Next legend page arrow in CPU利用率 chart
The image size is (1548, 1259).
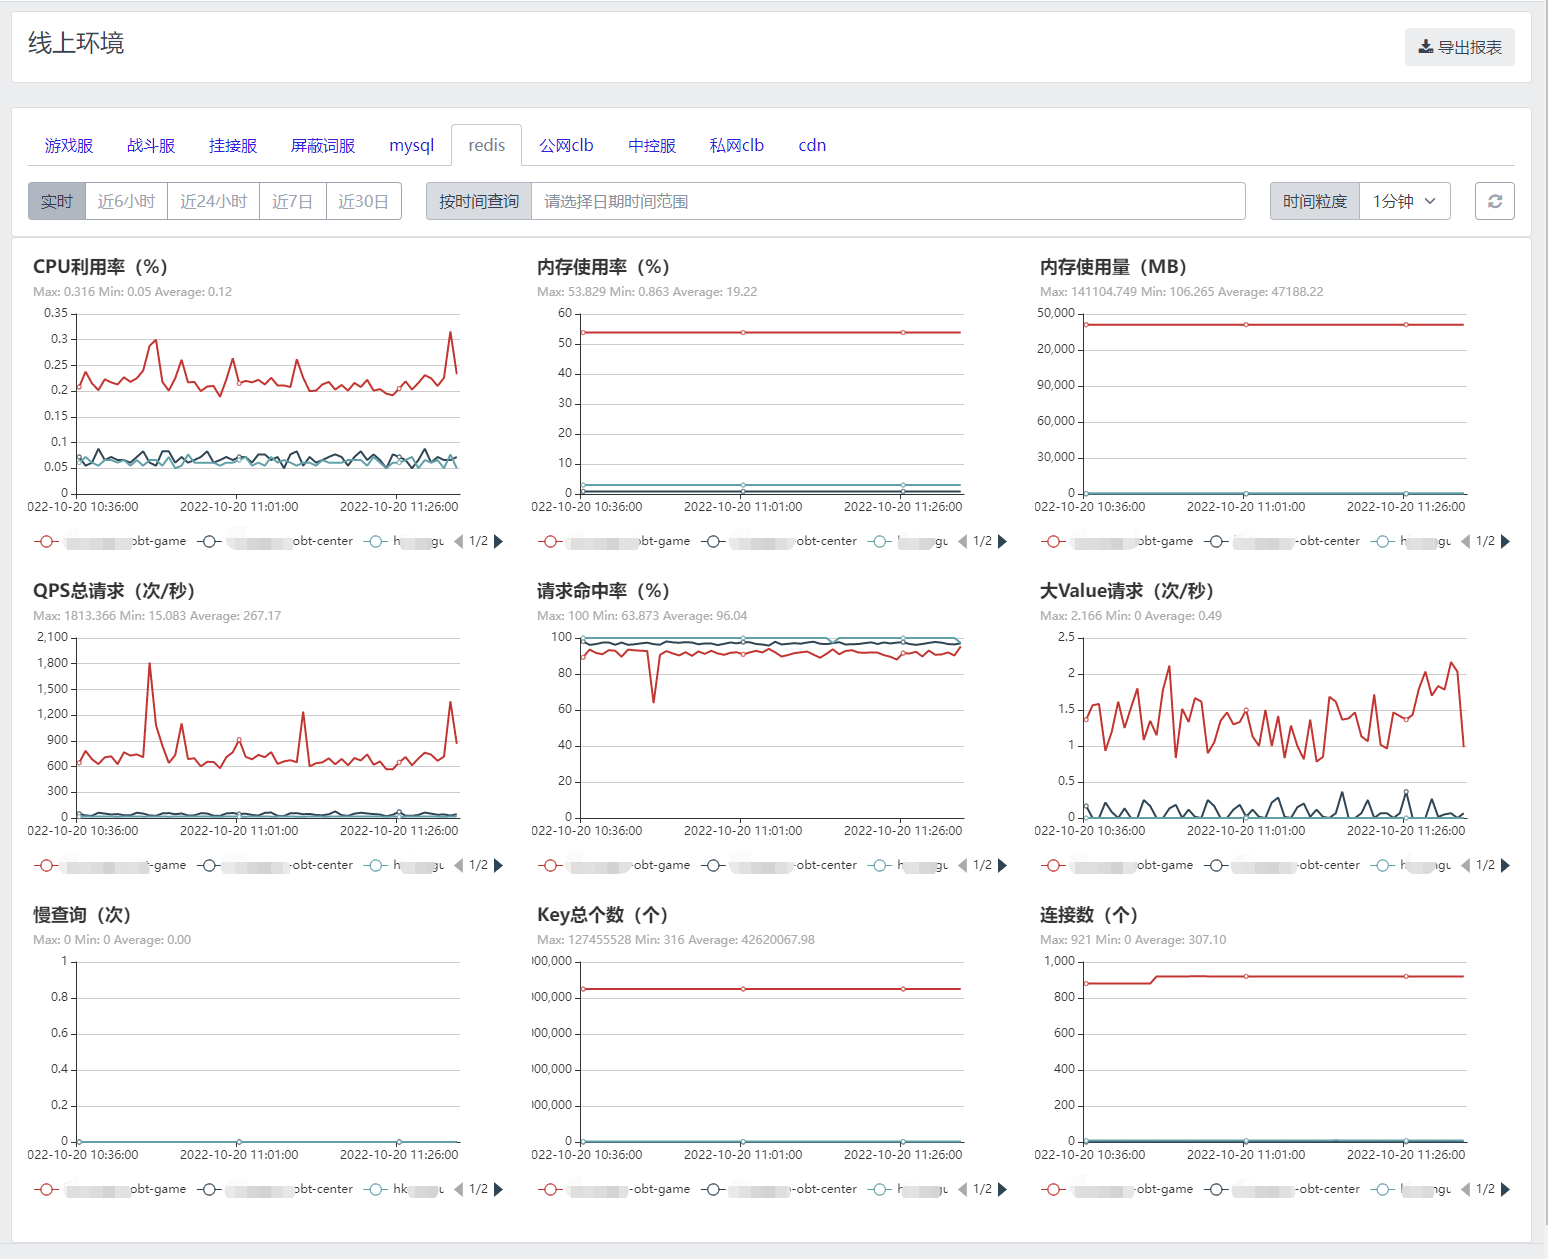(x=499, y=541)
